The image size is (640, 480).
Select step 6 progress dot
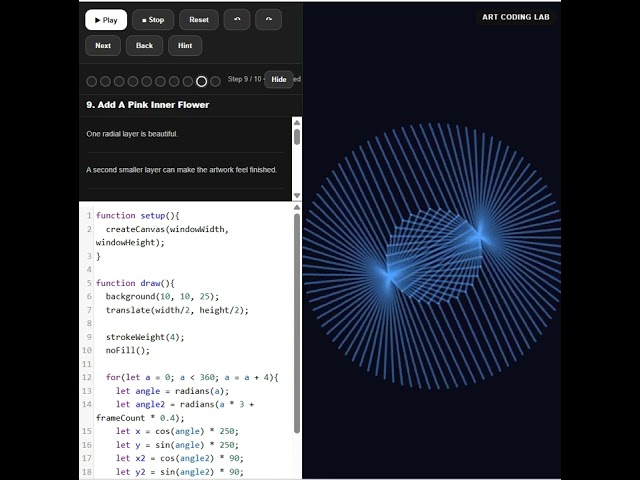coord(160,82)
